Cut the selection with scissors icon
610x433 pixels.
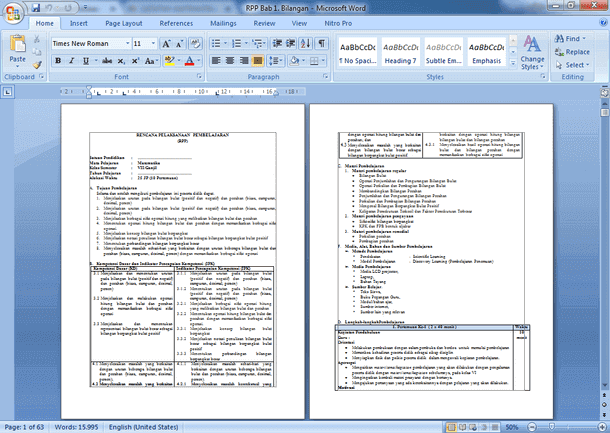point(37,39)
